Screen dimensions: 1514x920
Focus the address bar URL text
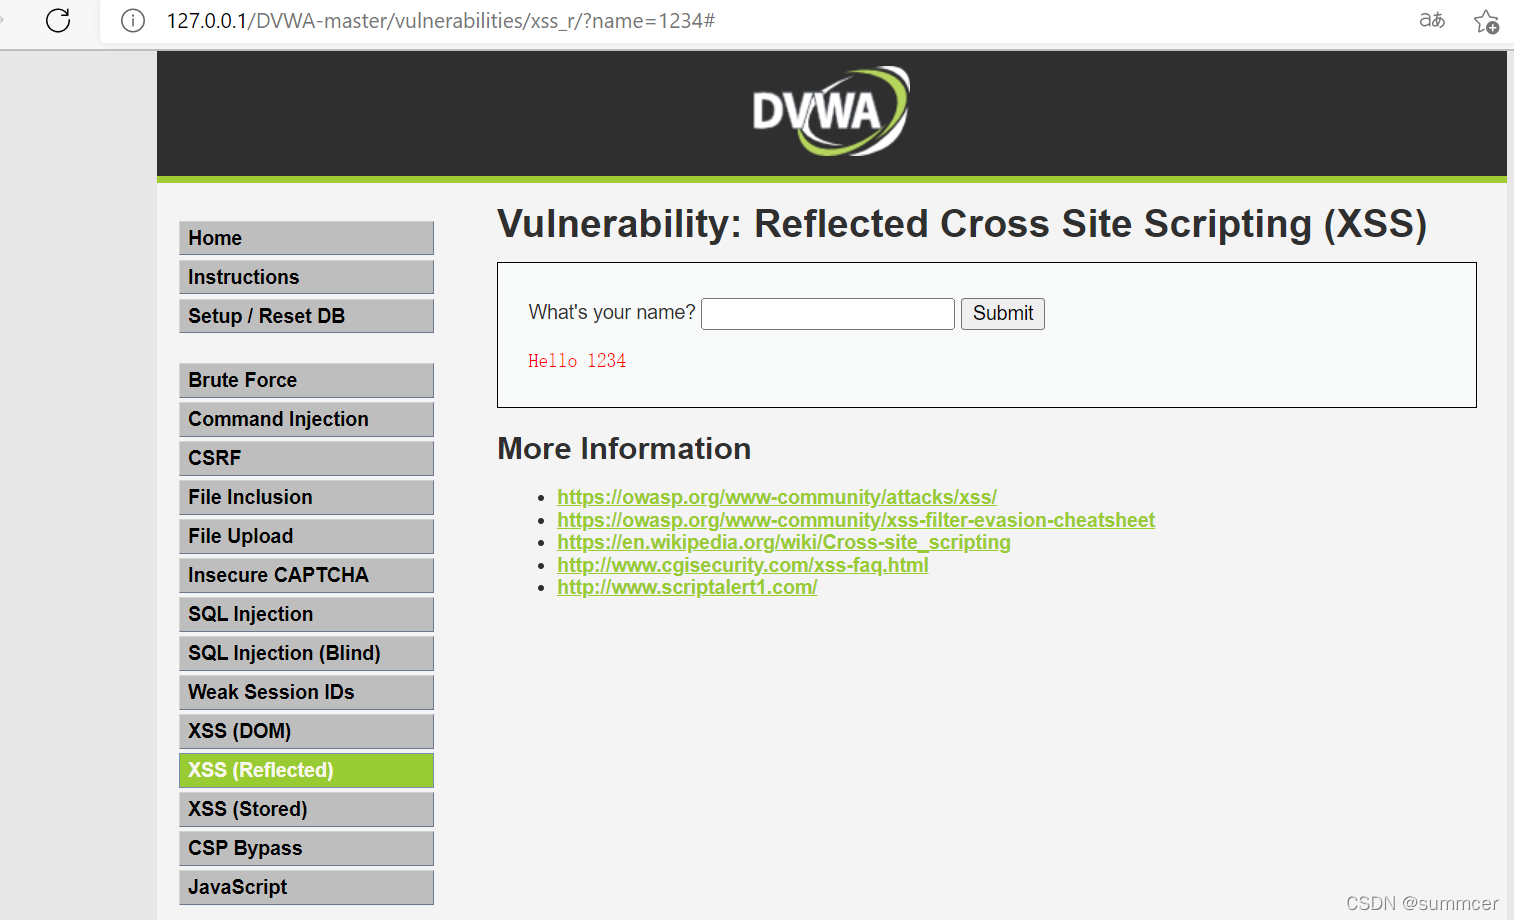(440, 21)
